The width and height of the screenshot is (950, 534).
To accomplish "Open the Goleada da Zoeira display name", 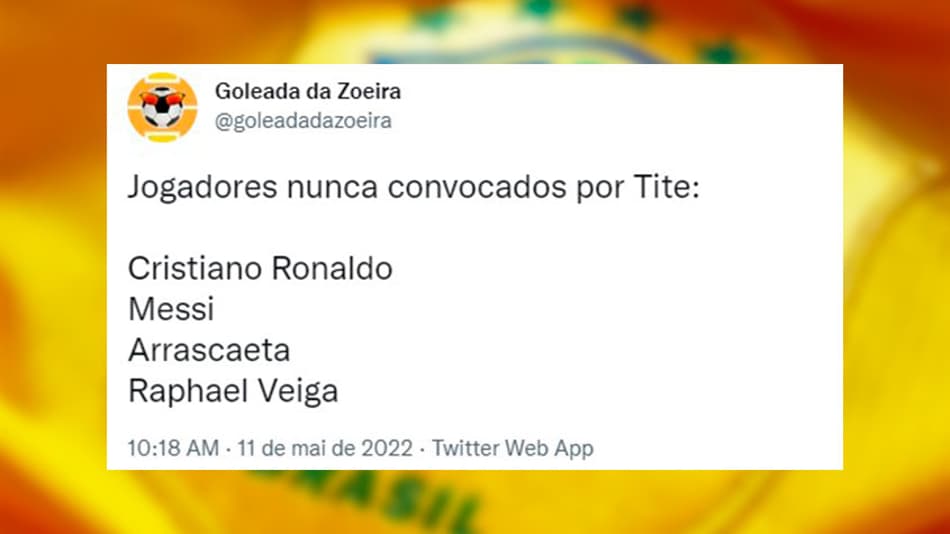I will [308, 92].
